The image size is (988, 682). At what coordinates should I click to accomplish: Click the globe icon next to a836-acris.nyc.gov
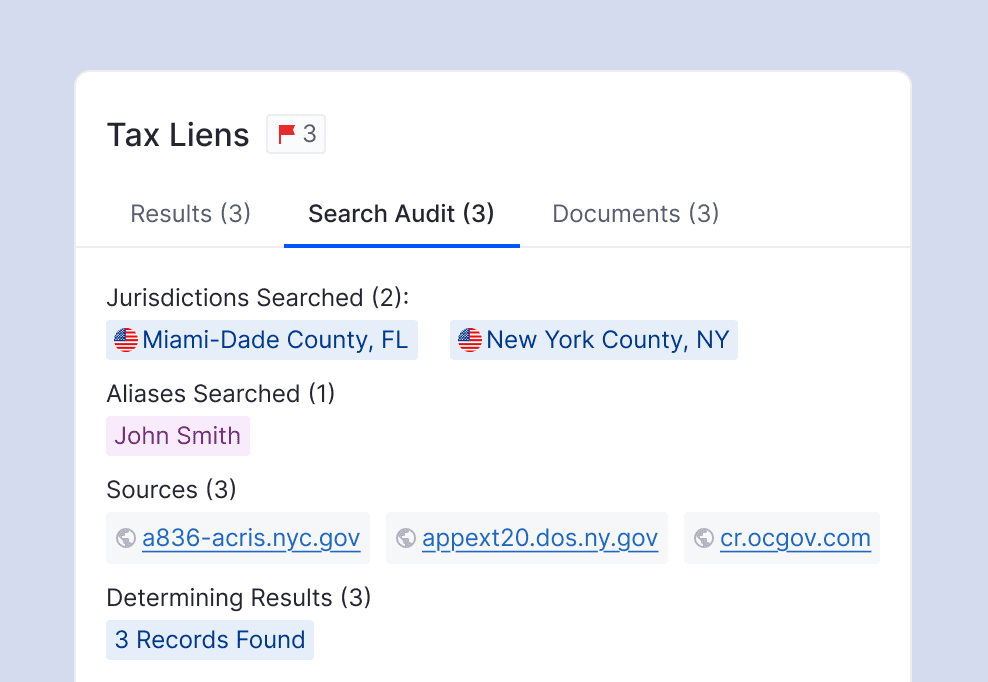click(x=125, y=537)
